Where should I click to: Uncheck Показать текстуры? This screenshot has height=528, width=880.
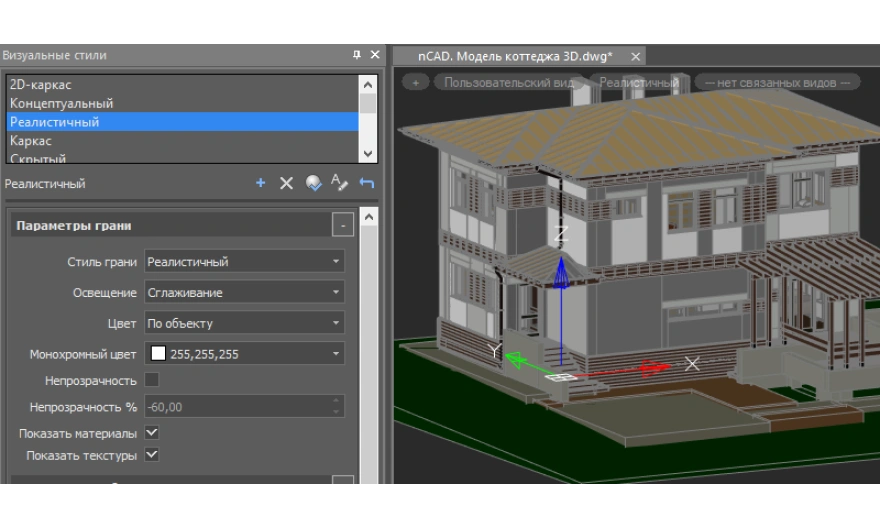point(152,455)
